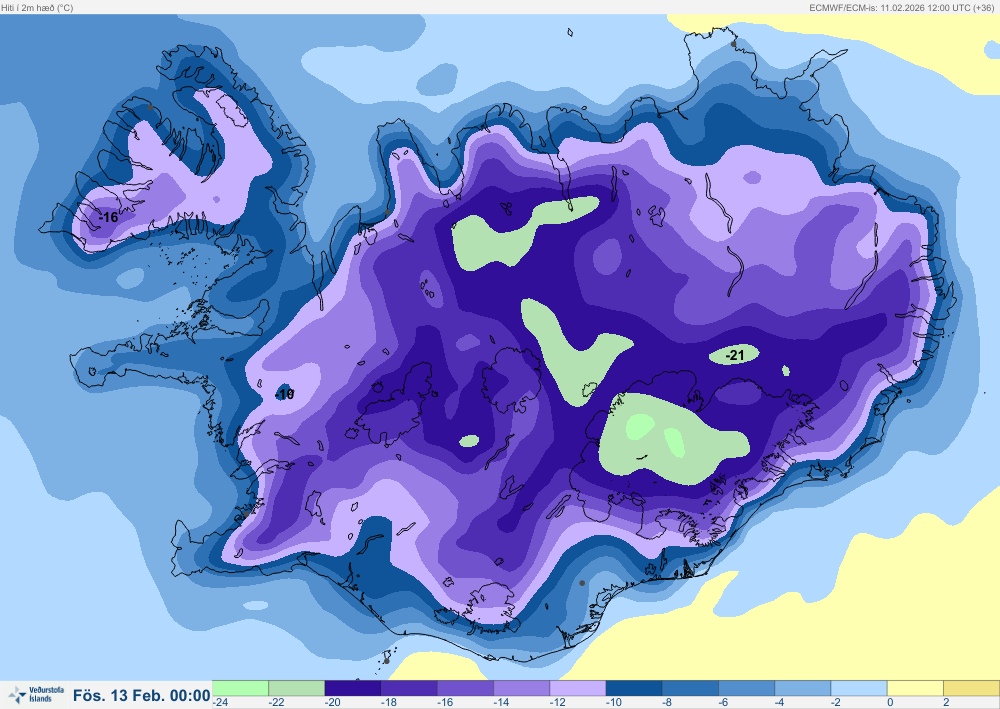1000x709 pixels.
Task: Select legend swatch between -2 and 0
Action: pos(859,688)
